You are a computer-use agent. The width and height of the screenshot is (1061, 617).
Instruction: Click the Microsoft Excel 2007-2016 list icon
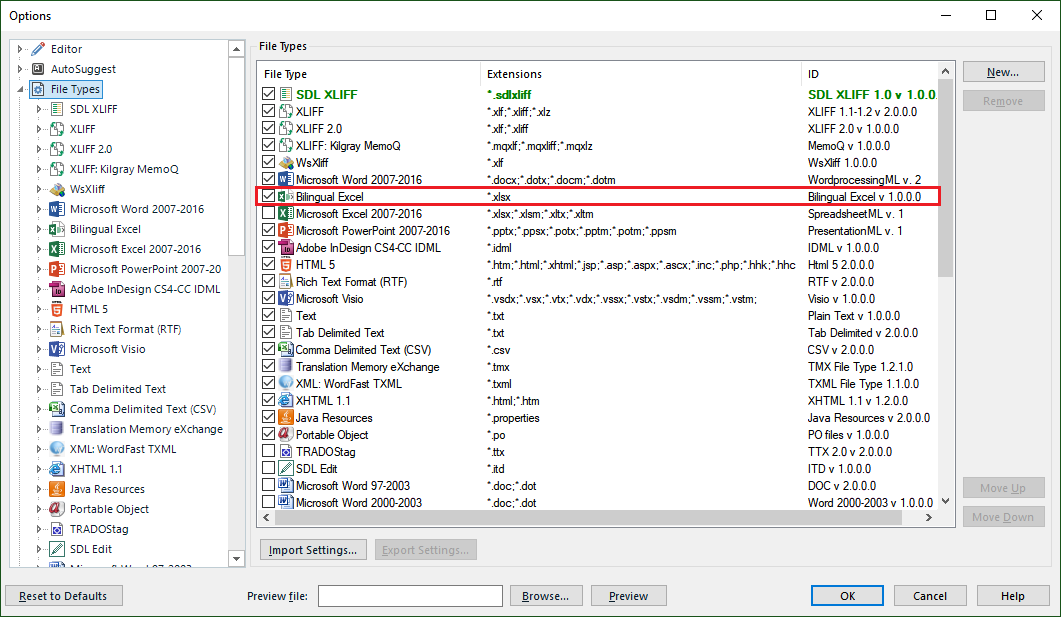pyautogui.click(x=286, y=214)
